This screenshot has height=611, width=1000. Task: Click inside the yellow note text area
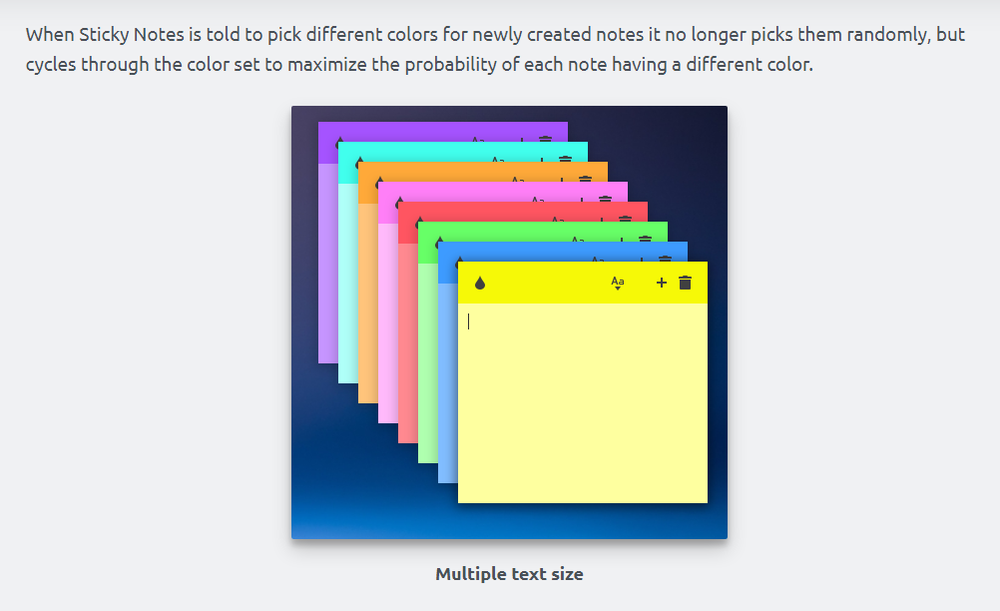tap(582, 400)
